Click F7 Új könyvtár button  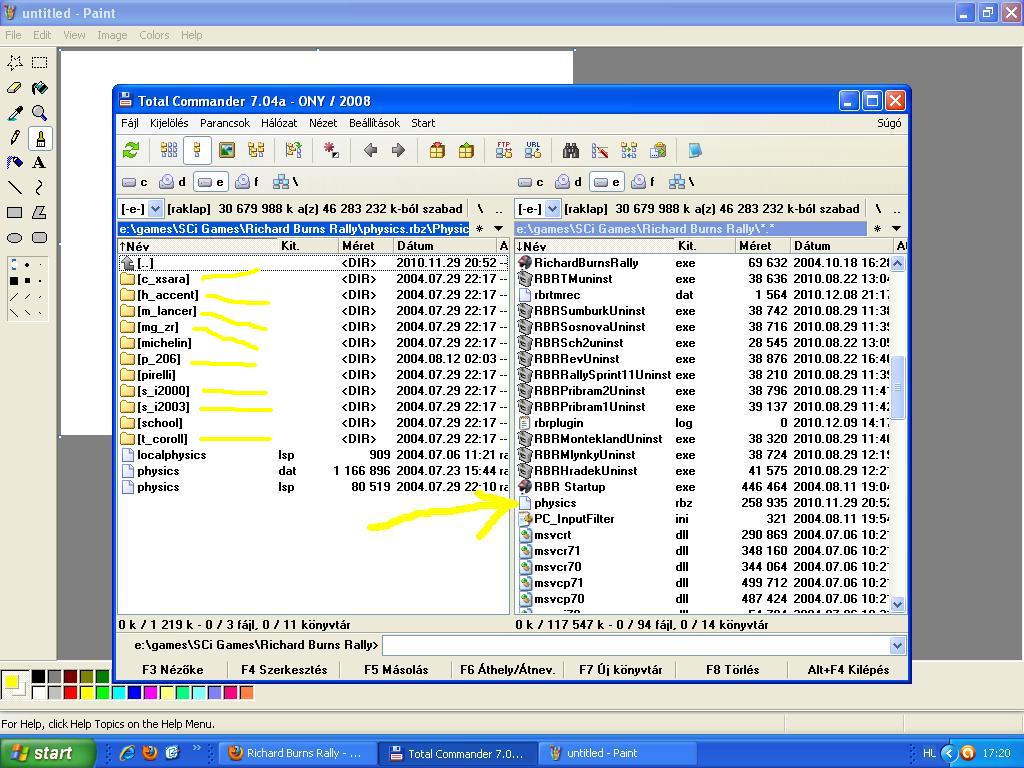pos(620,670)
